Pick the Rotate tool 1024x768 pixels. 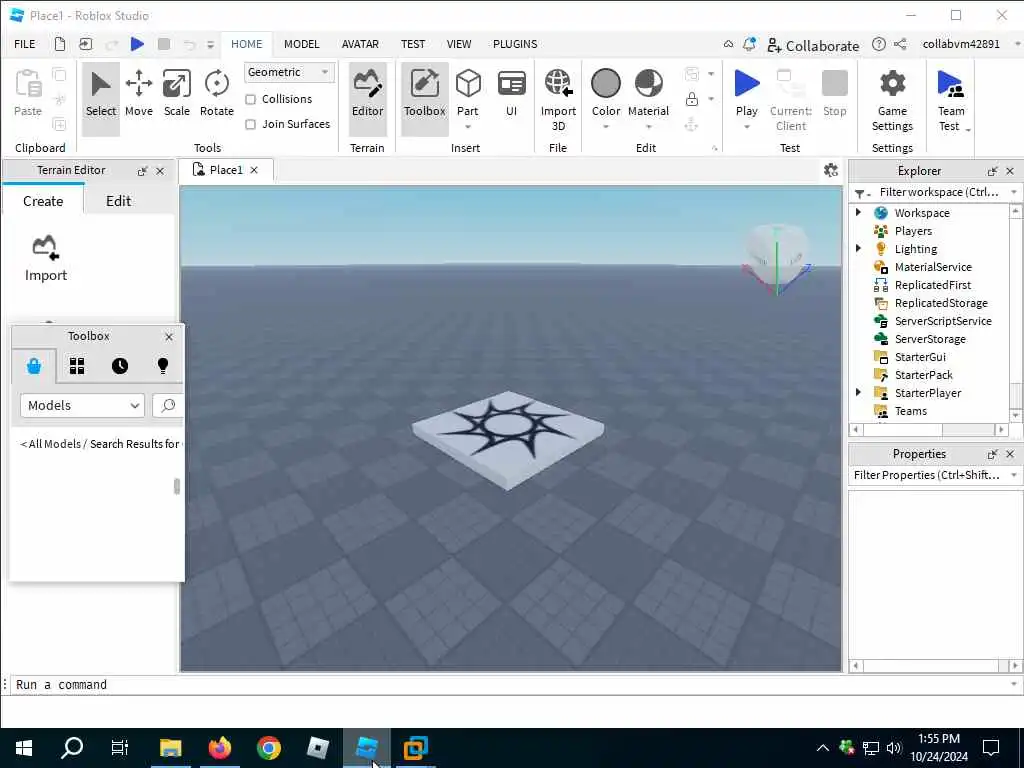point(216,95)
